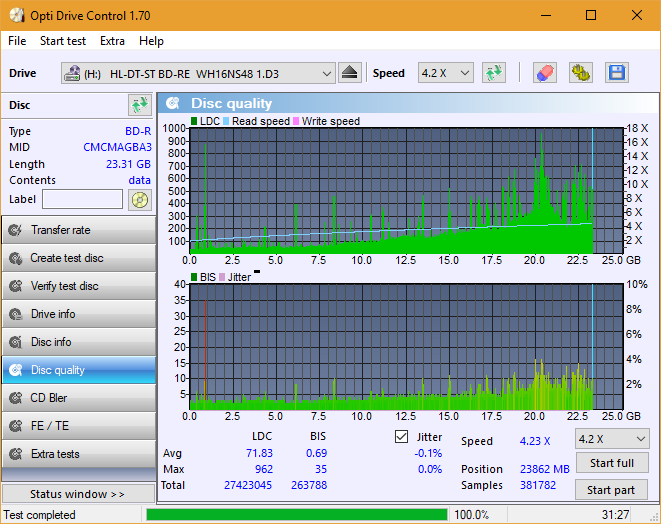Click the disc label write icon
The height and width of the screenshot is (524, 661).
[x=140, y=200]
